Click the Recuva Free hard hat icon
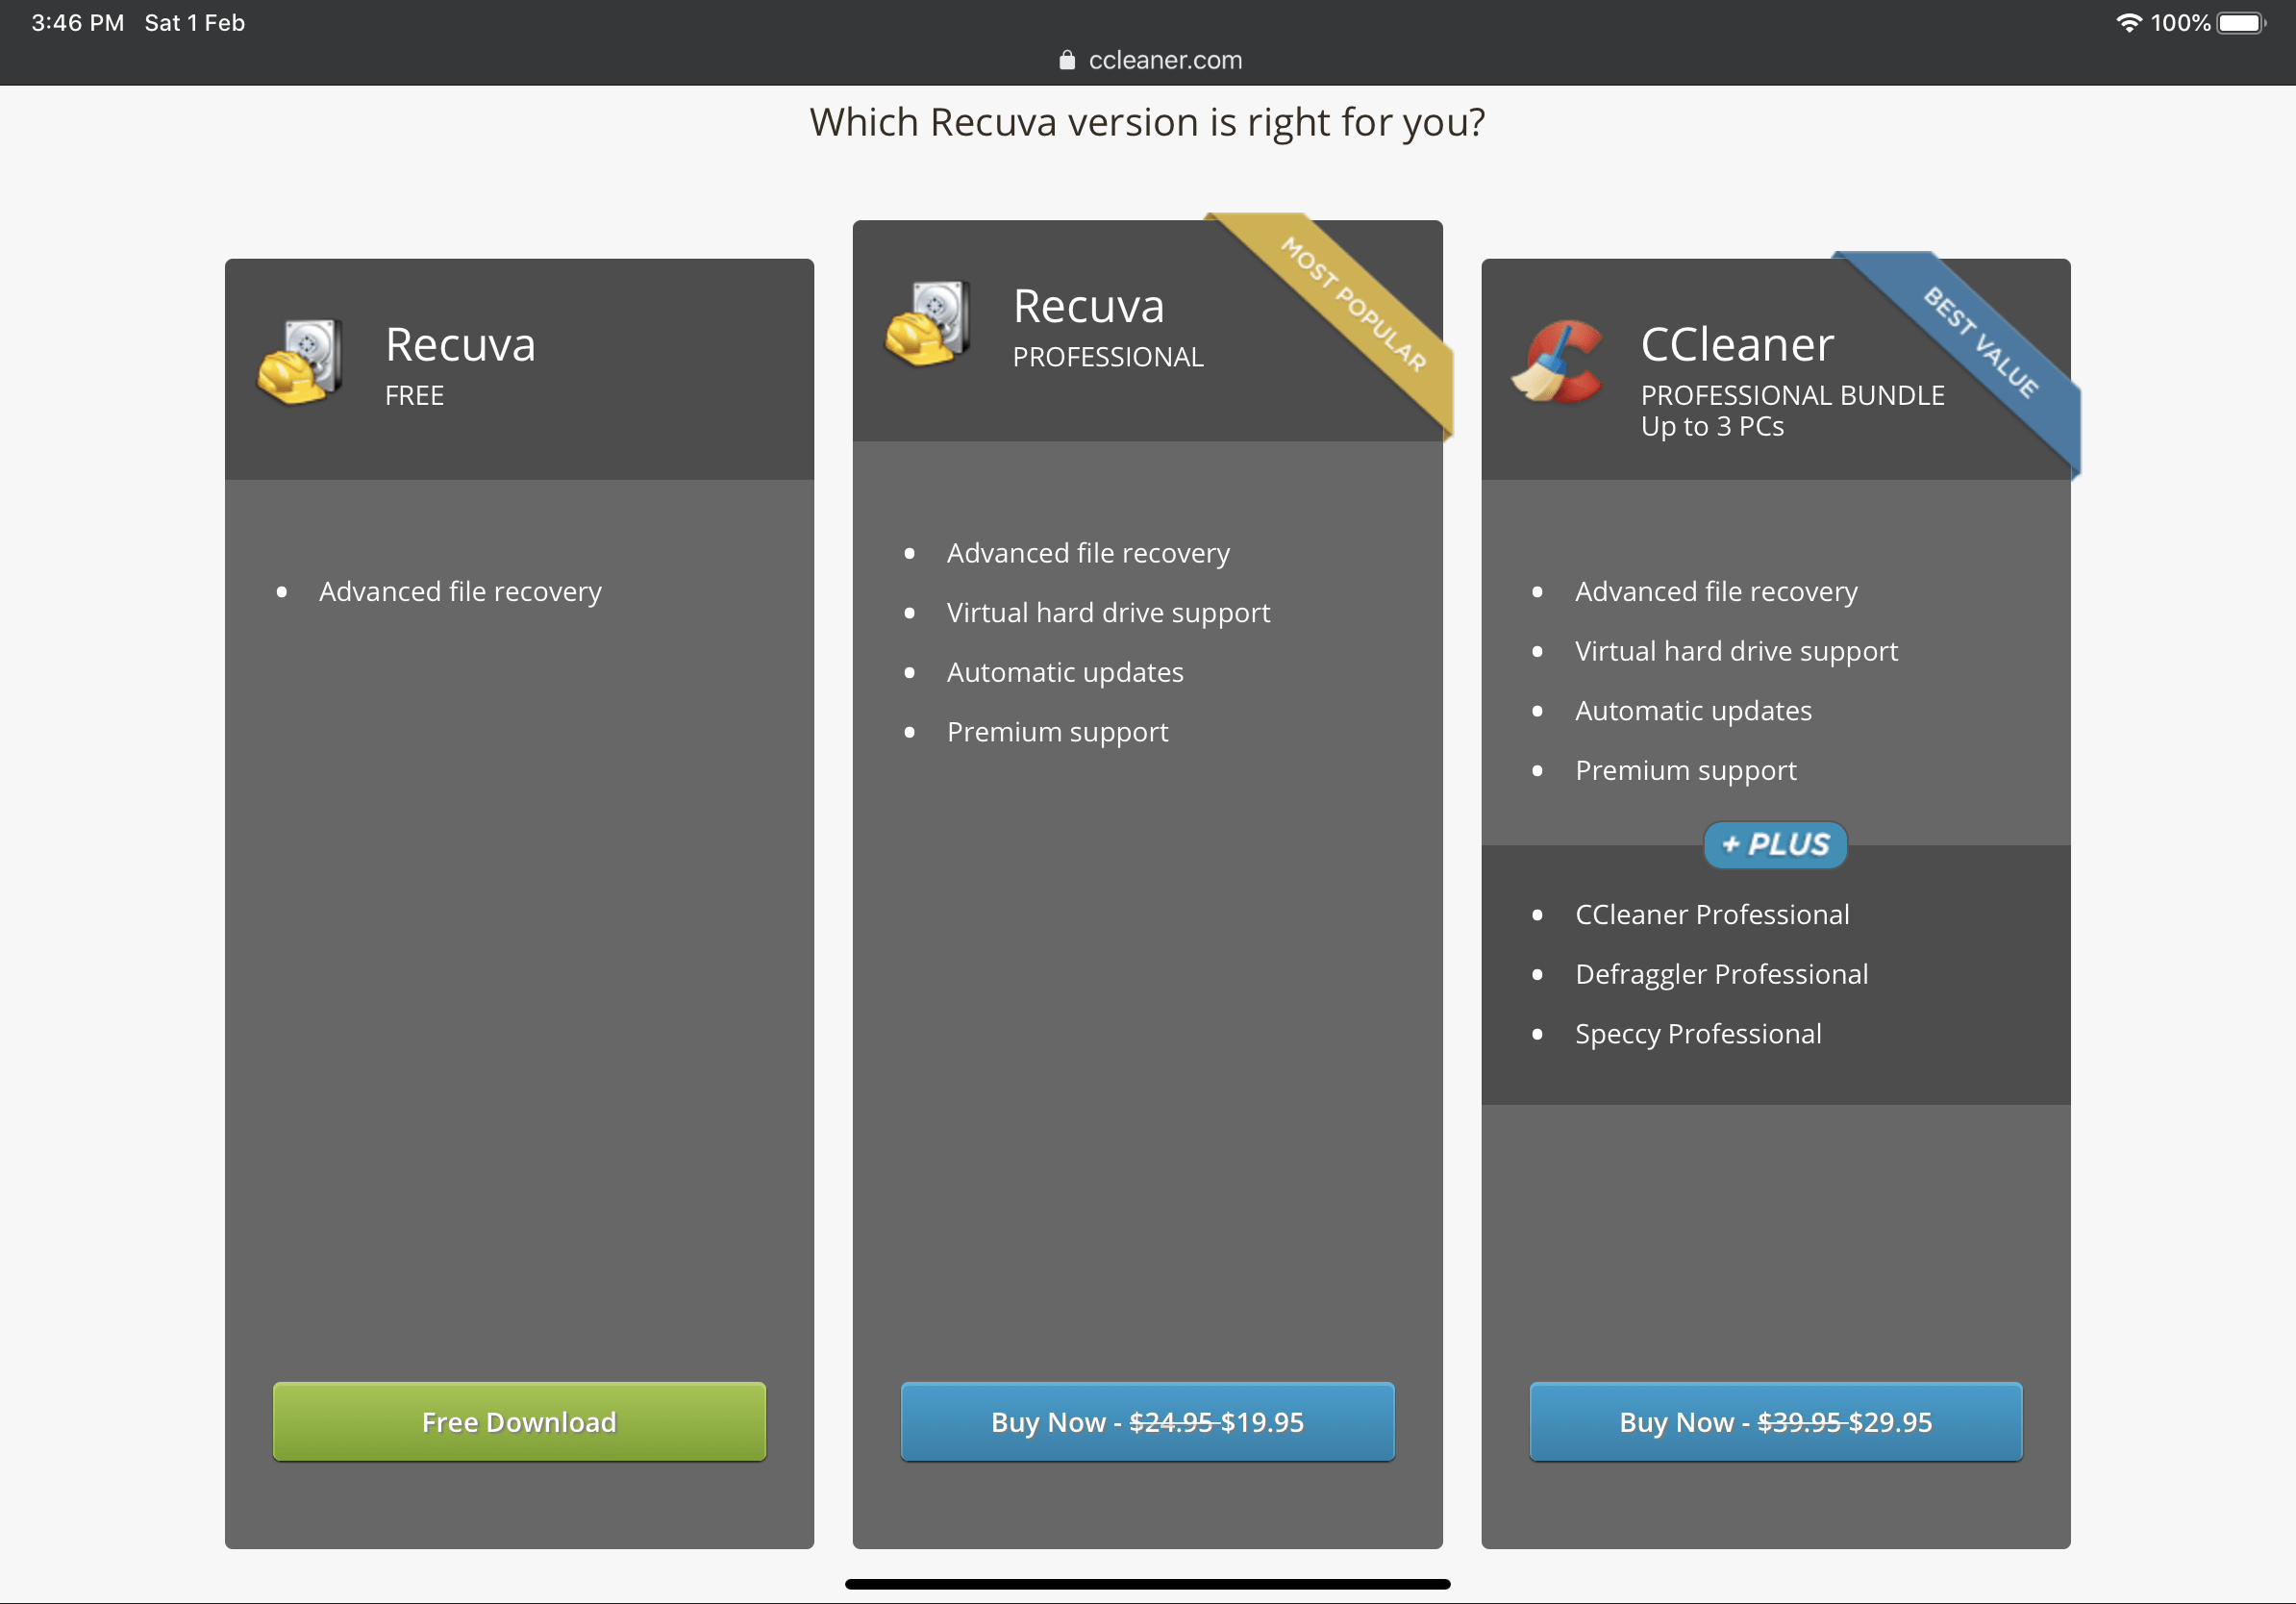Image resolution: width=2296 pixels, height=1604 pixels. pyautogui.click(x=300, y=362)
